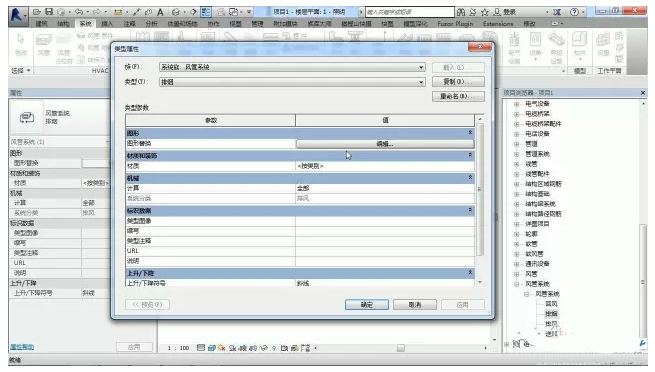655x372 pixels.
Task: Click the 材质 value cell
Action: [x=385, y=166]
